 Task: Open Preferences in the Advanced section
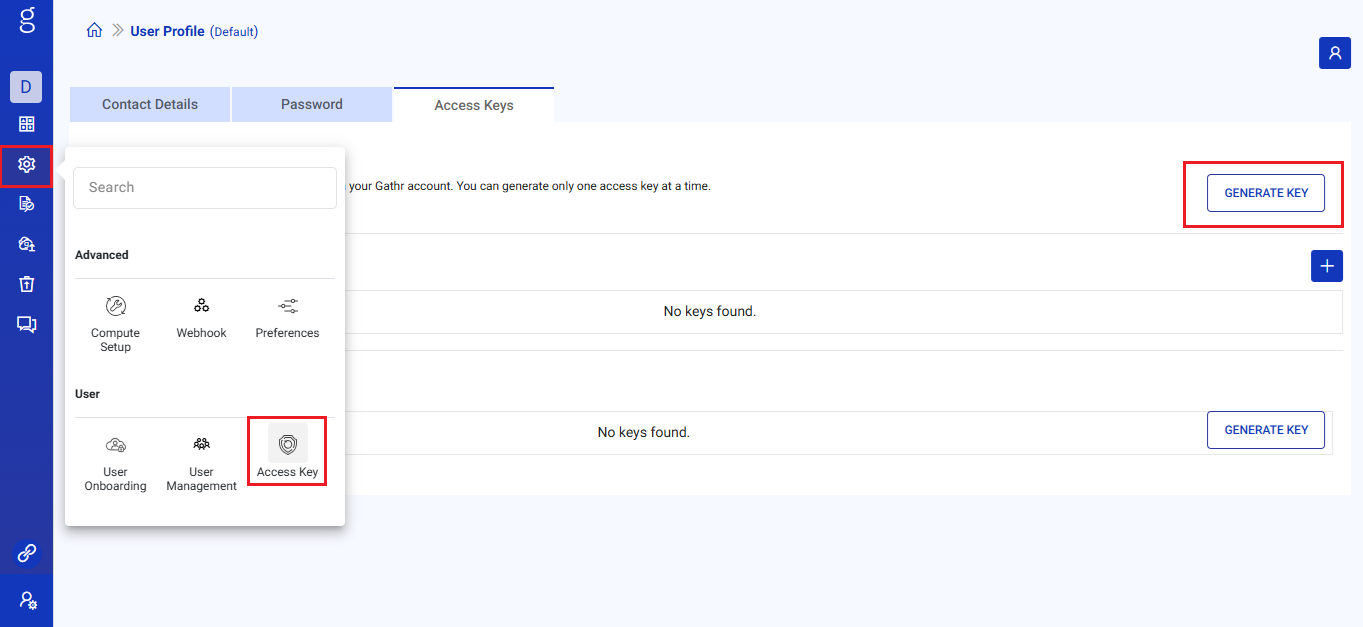click(x=287, y=318)
